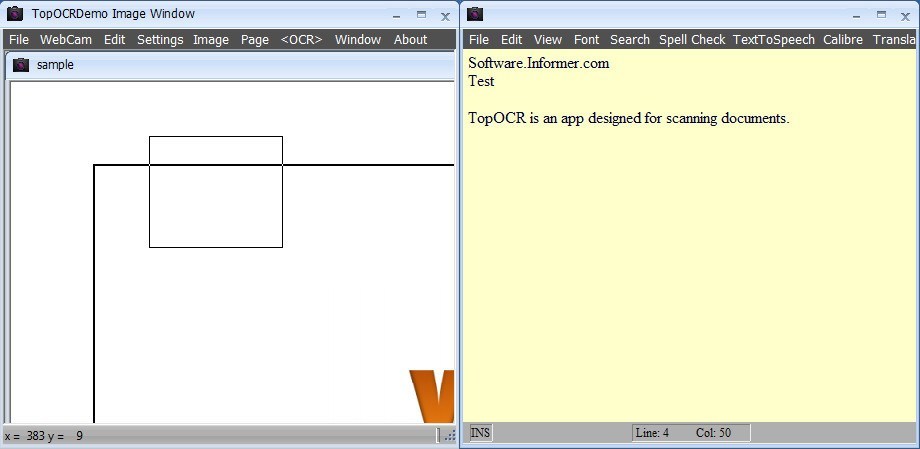Click camera icon in text window title bar
Screen dimensions: 920x449
[x=475, y=13]
